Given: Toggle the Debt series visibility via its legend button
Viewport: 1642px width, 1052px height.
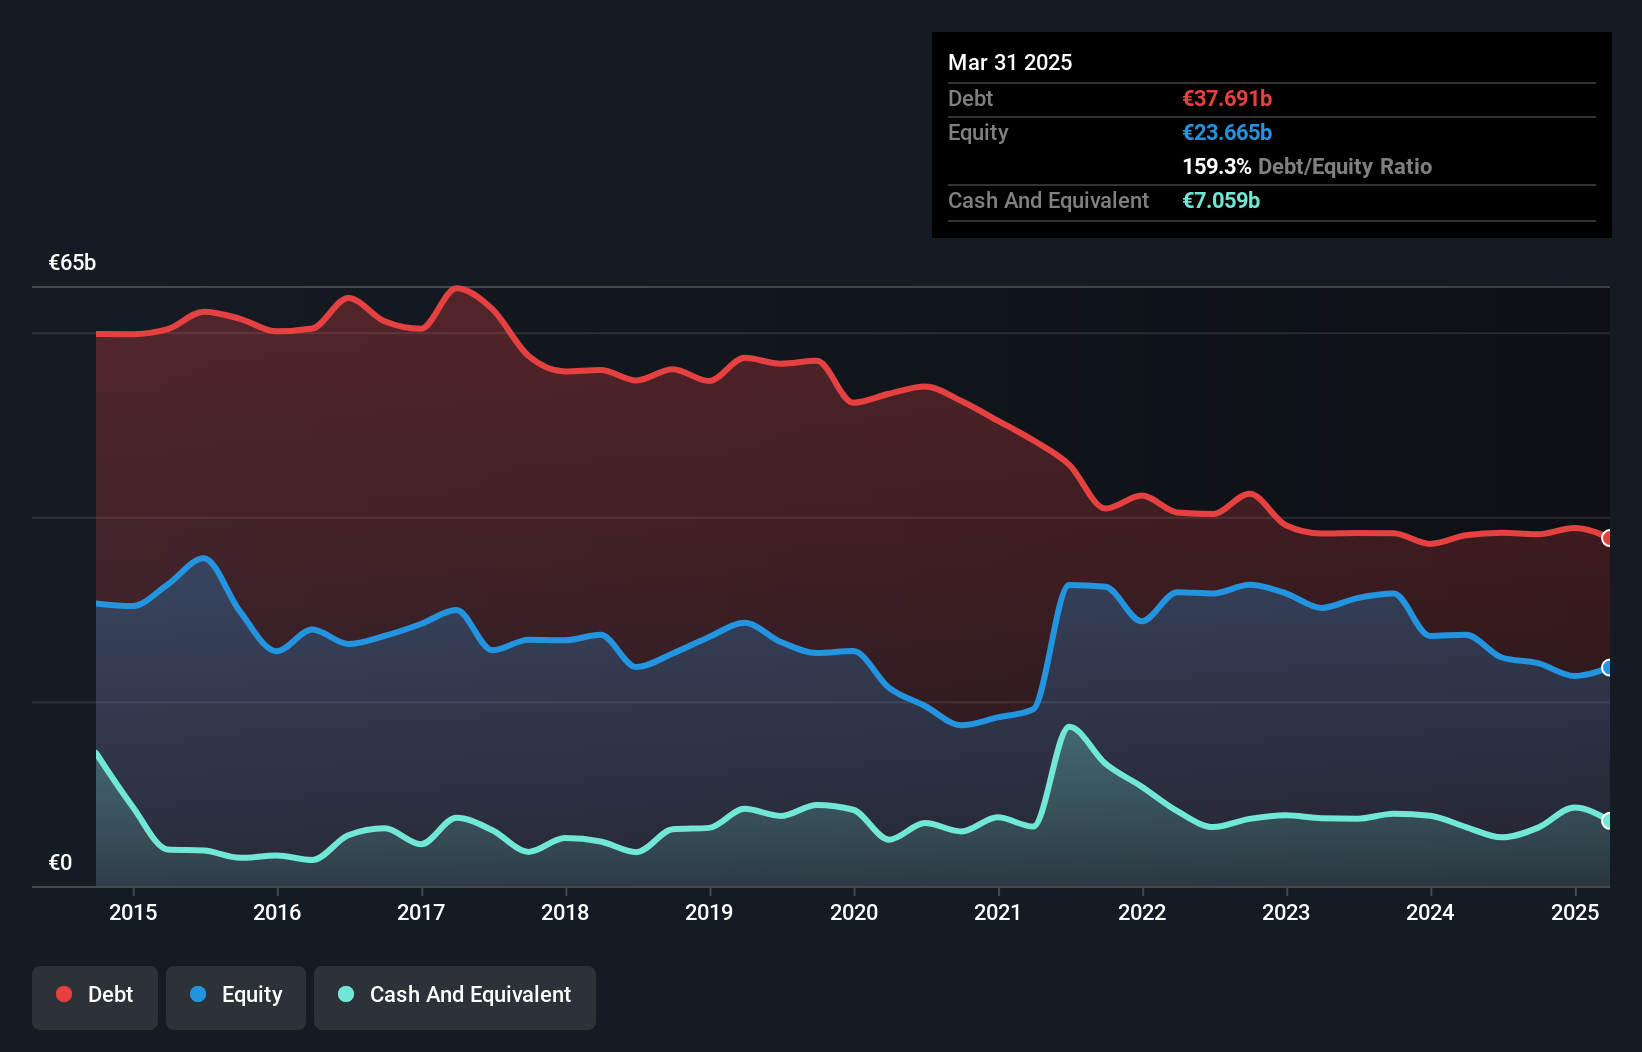Looking at the screenshot, I should pos(95,995).
